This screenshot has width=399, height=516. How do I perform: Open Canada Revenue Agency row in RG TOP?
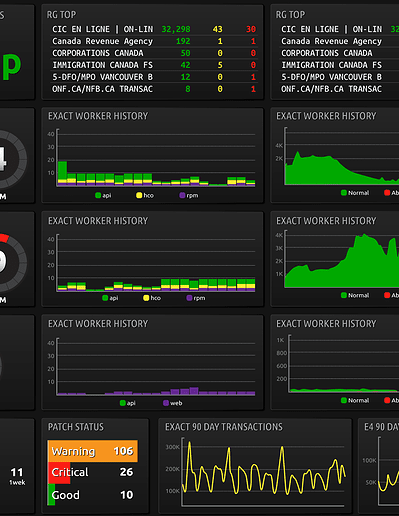tap(154, 41)
